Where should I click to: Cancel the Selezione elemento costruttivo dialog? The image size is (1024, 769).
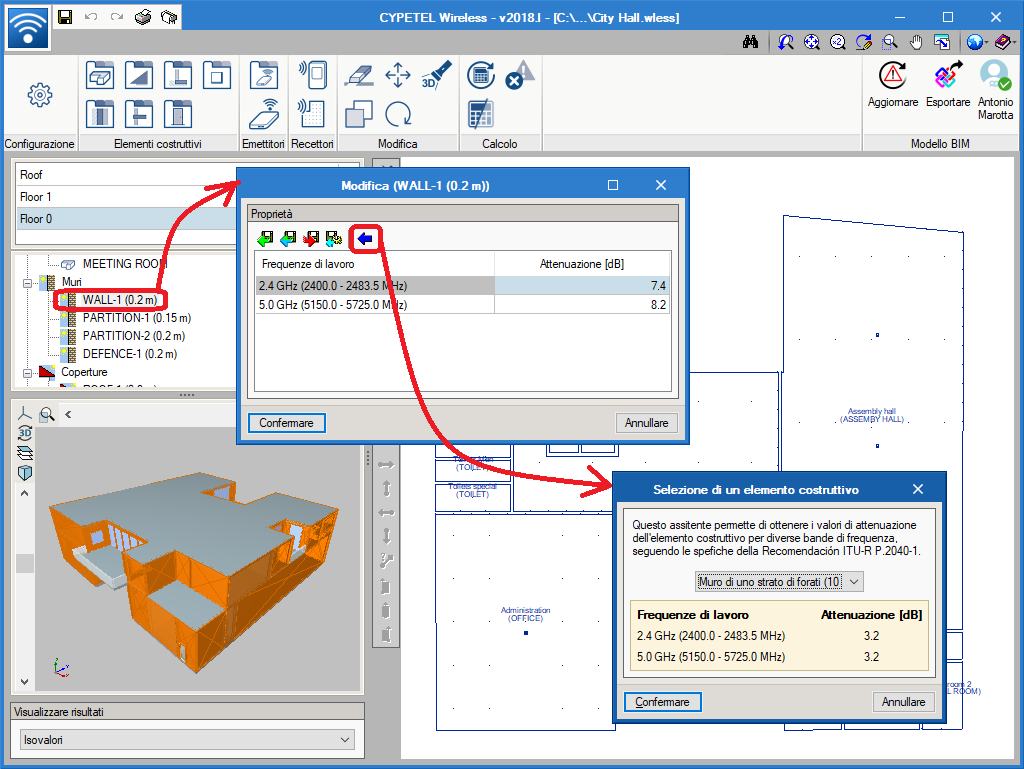[903, 702]
